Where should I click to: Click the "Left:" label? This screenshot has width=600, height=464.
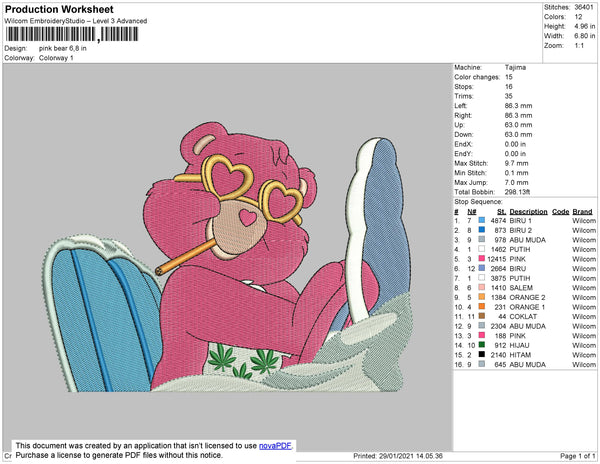click(460, 106)
